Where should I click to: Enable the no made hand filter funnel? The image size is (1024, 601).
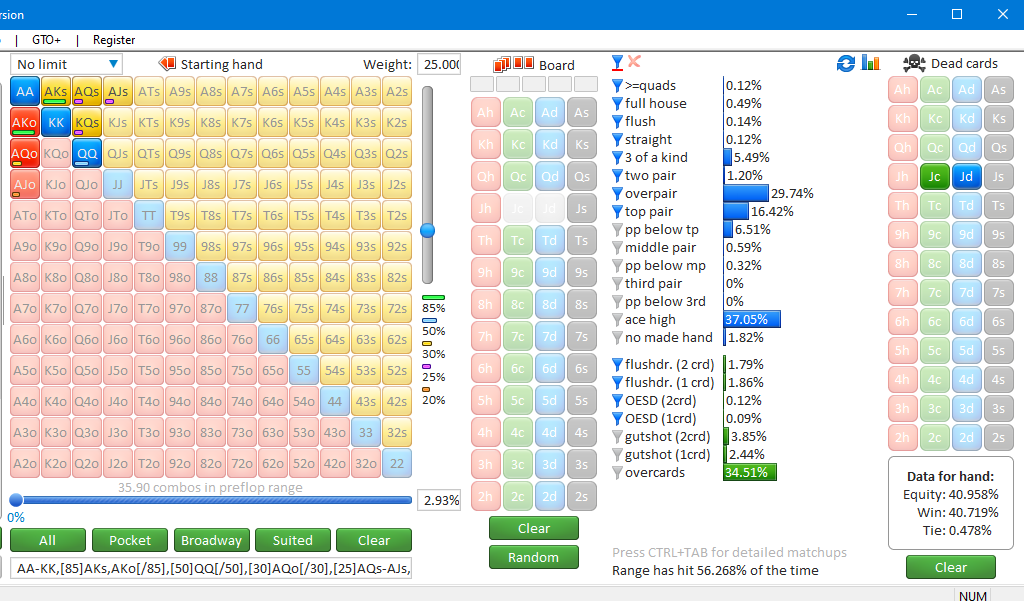(617, 338)
